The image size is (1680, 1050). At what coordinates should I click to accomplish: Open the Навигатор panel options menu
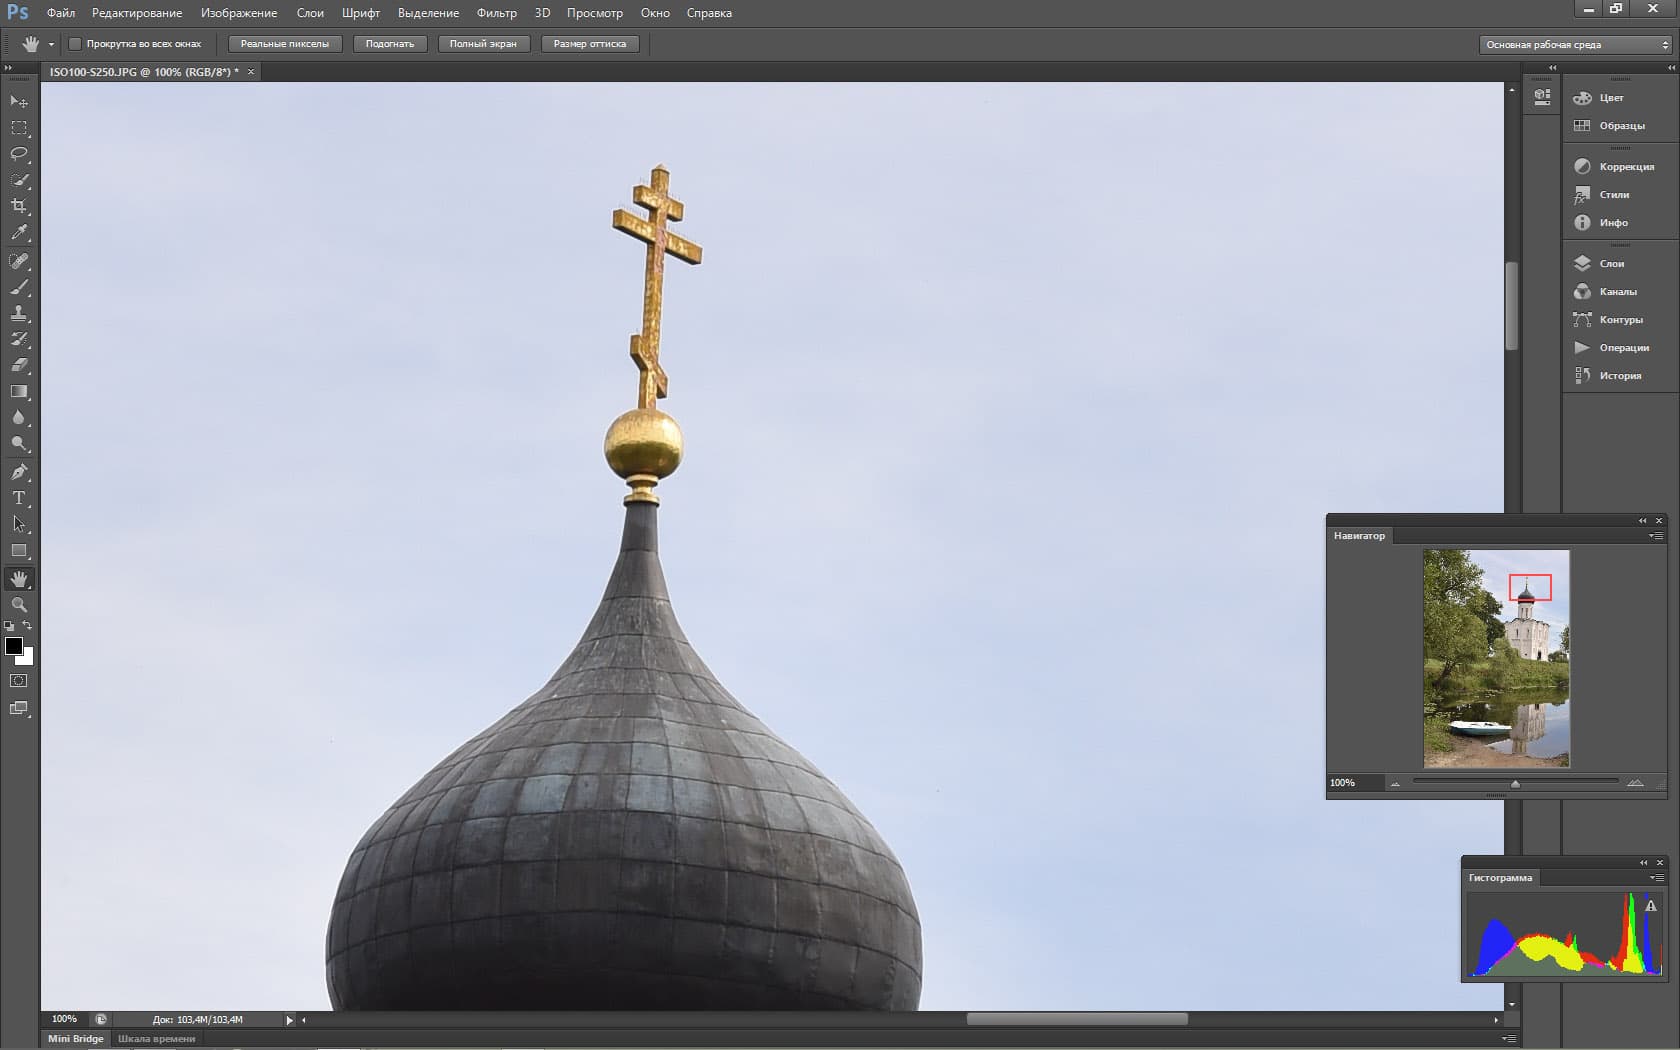click(1656, 536)
